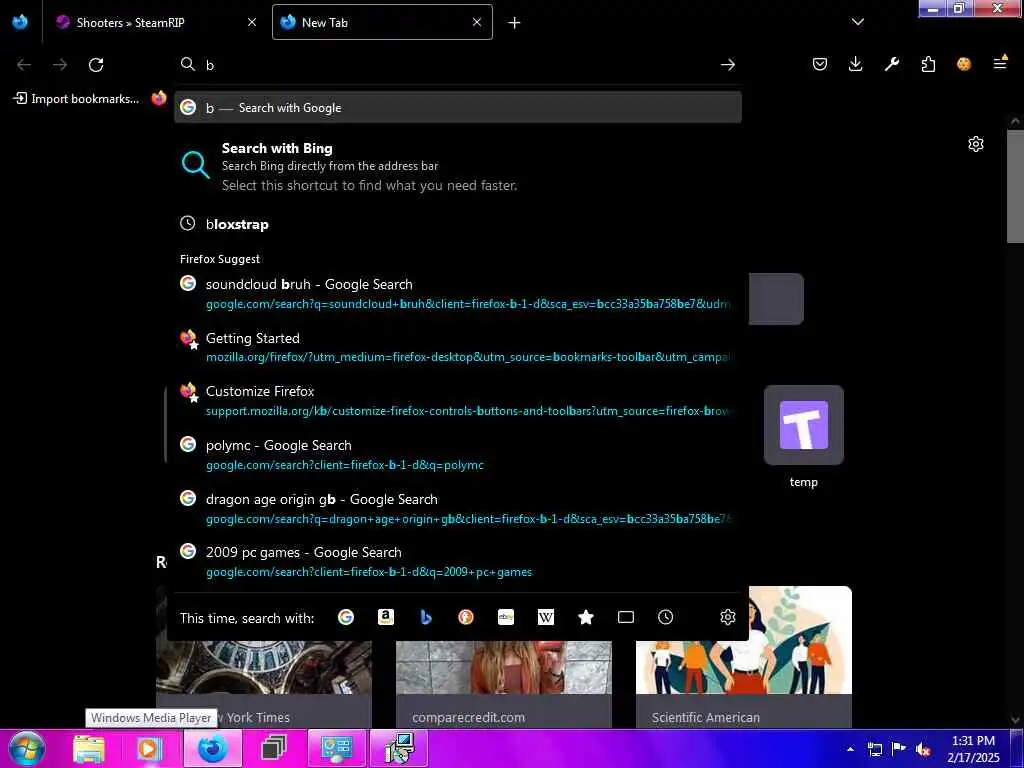Open the clock showing 1:31 PM
The image size is (1024, 768).
tap(973, 749)
